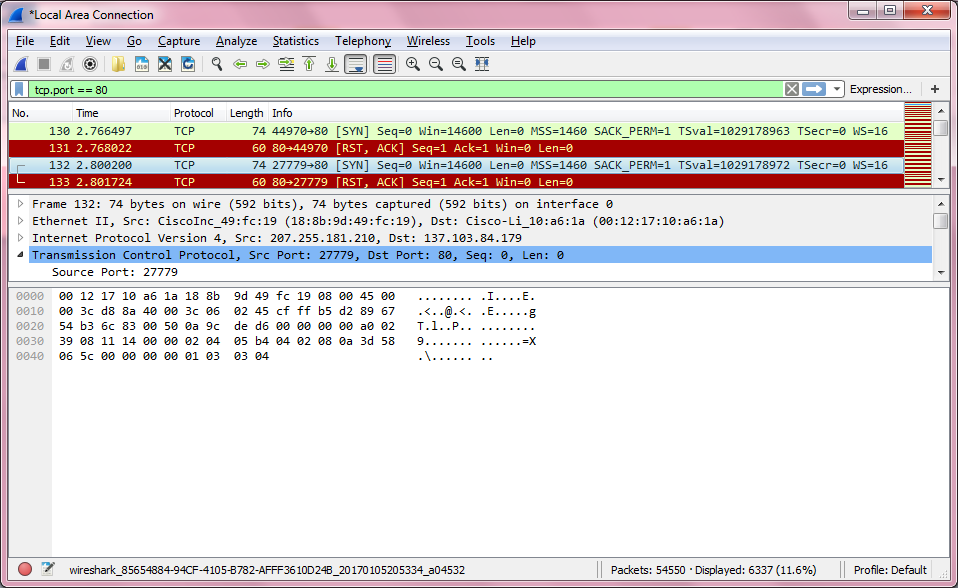Zoom out of packet text
The width and height of the screenshot is (958, 588).
pyautogui.click(x=436, y=64)
